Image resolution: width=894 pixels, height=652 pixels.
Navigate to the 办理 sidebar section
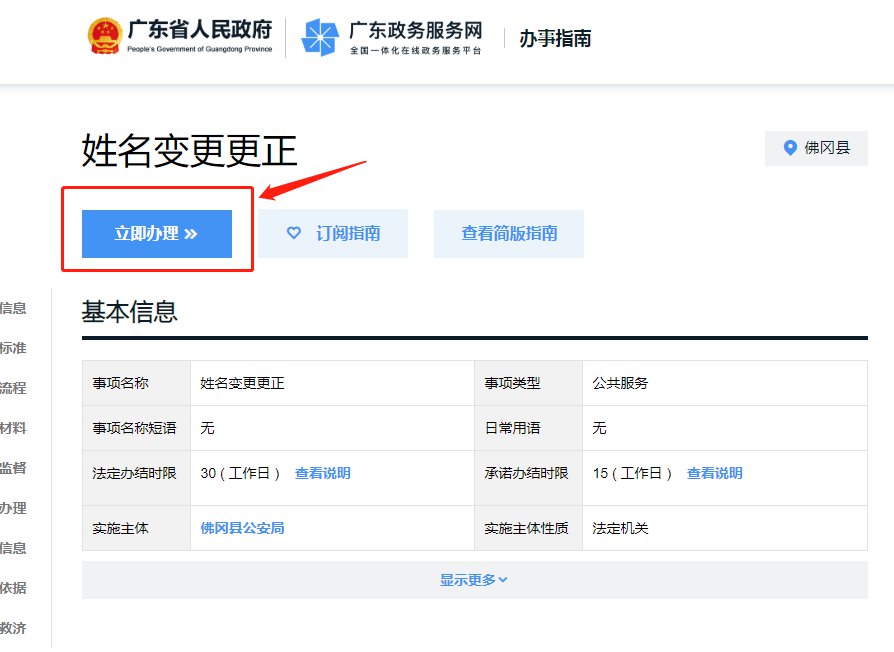point(13,508)
